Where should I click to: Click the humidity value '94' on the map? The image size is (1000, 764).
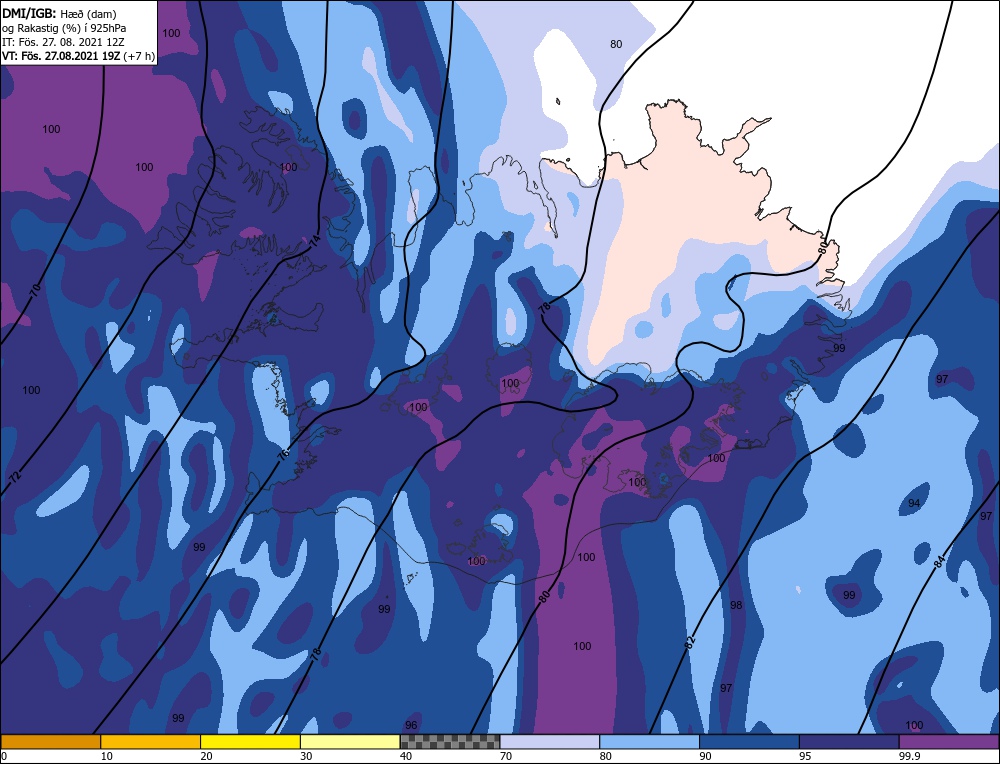pyautogui.click(x=914, y=503)
